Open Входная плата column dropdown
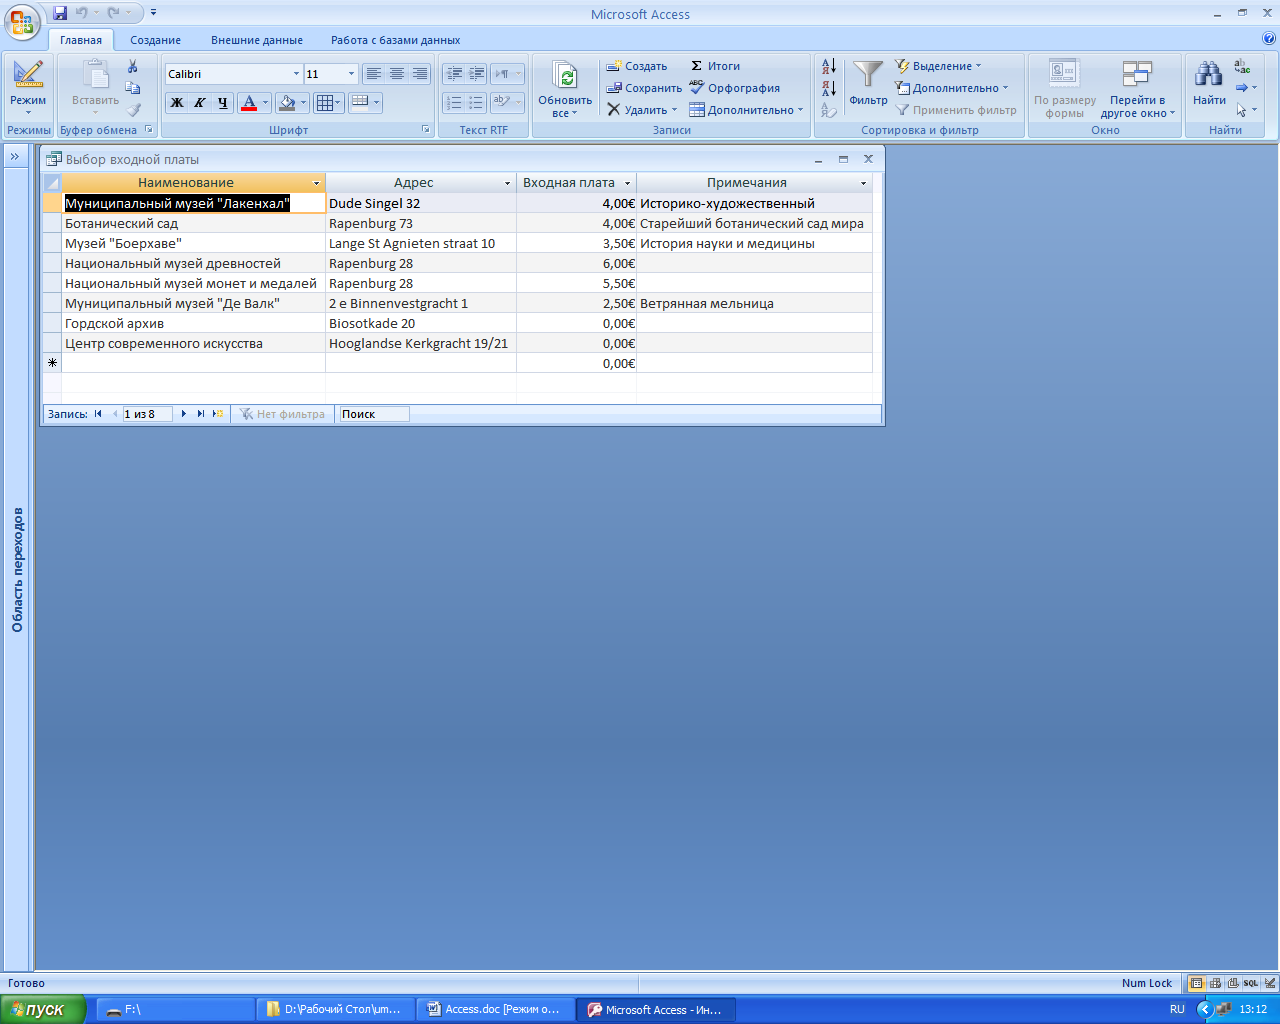This screenshot has height=1024, width=1280. tap(628, 183)
